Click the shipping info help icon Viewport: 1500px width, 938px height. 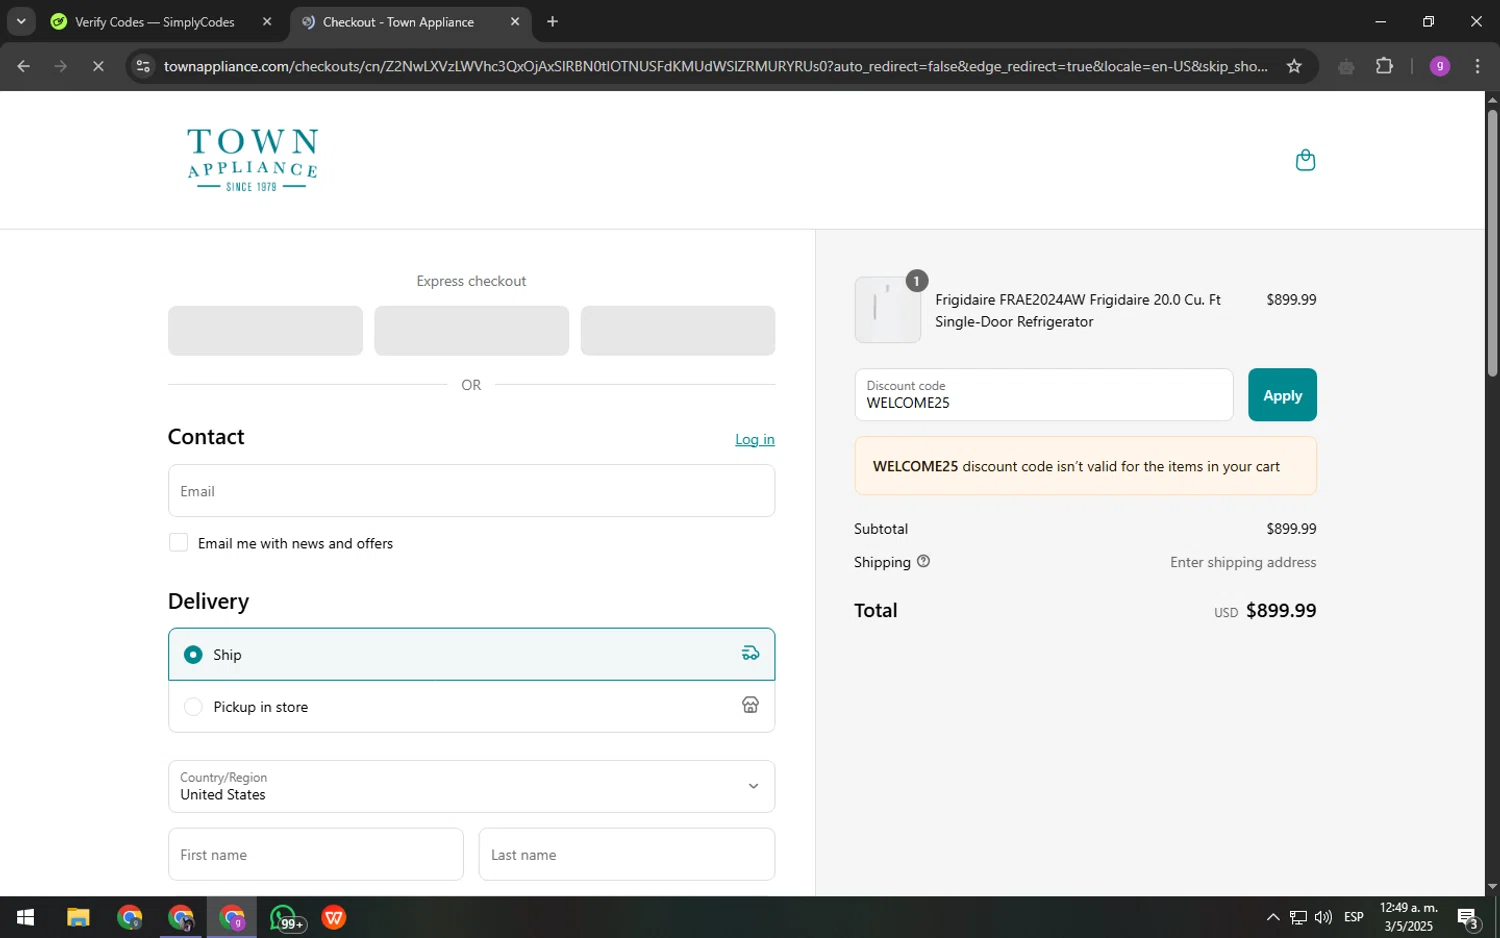923,561
